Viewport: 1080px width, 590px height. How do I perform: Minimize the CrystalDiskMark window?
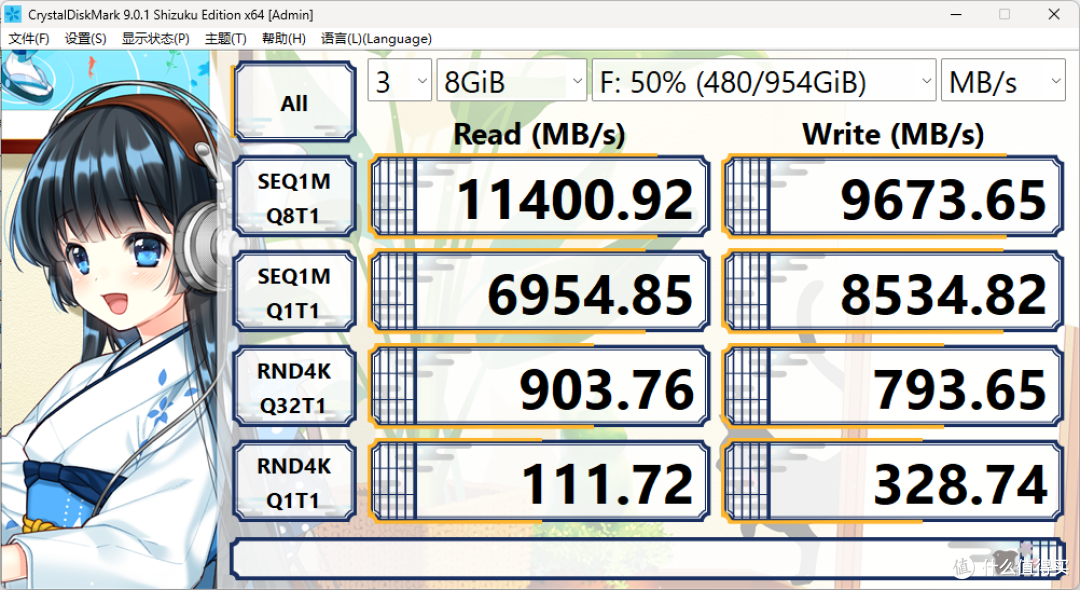956,14
